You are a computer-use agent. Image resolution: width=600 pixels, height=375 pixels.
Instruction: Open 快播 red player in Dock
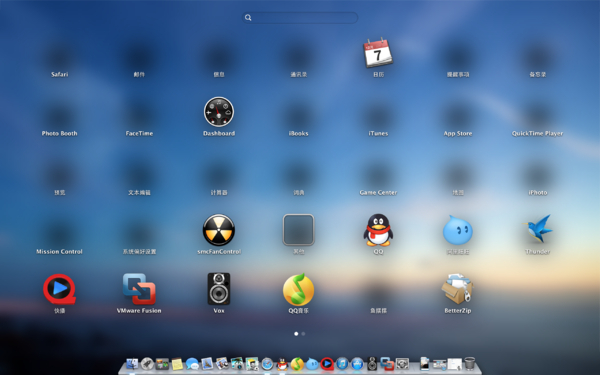pos(327,364)
